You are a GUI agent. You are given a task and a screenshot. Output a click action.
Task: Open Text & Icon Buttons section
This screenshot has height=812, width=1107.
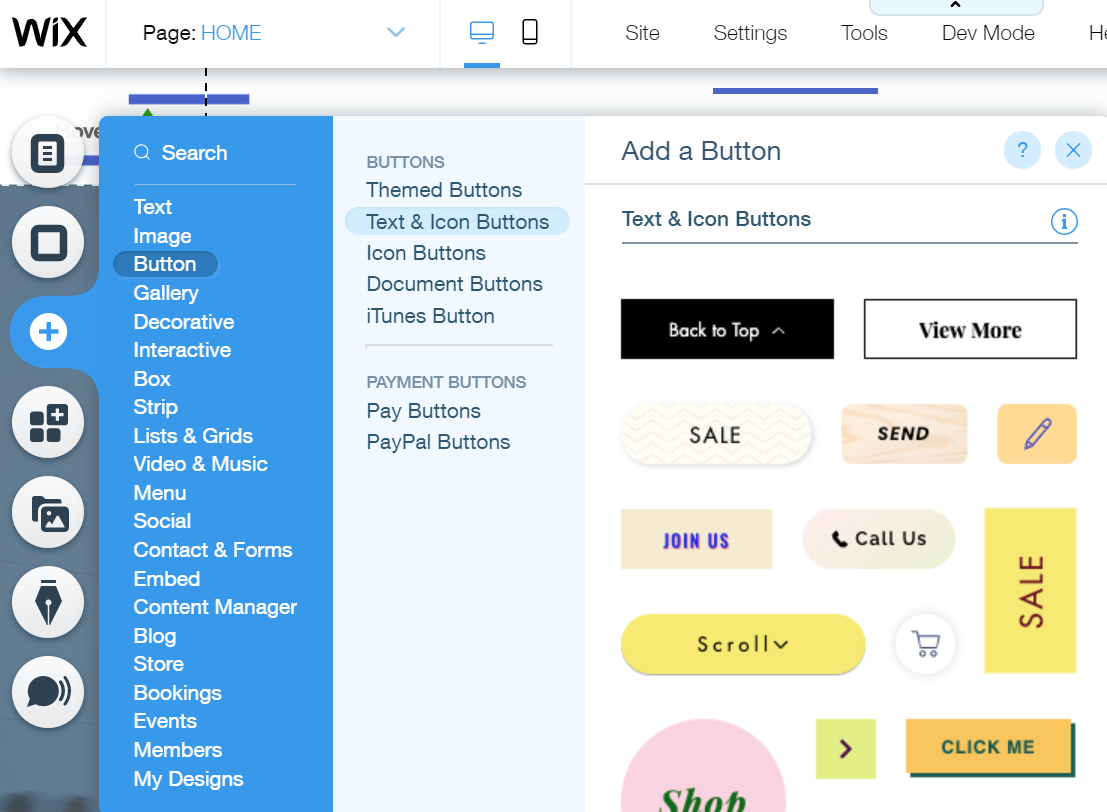click(x=457, y=222)
